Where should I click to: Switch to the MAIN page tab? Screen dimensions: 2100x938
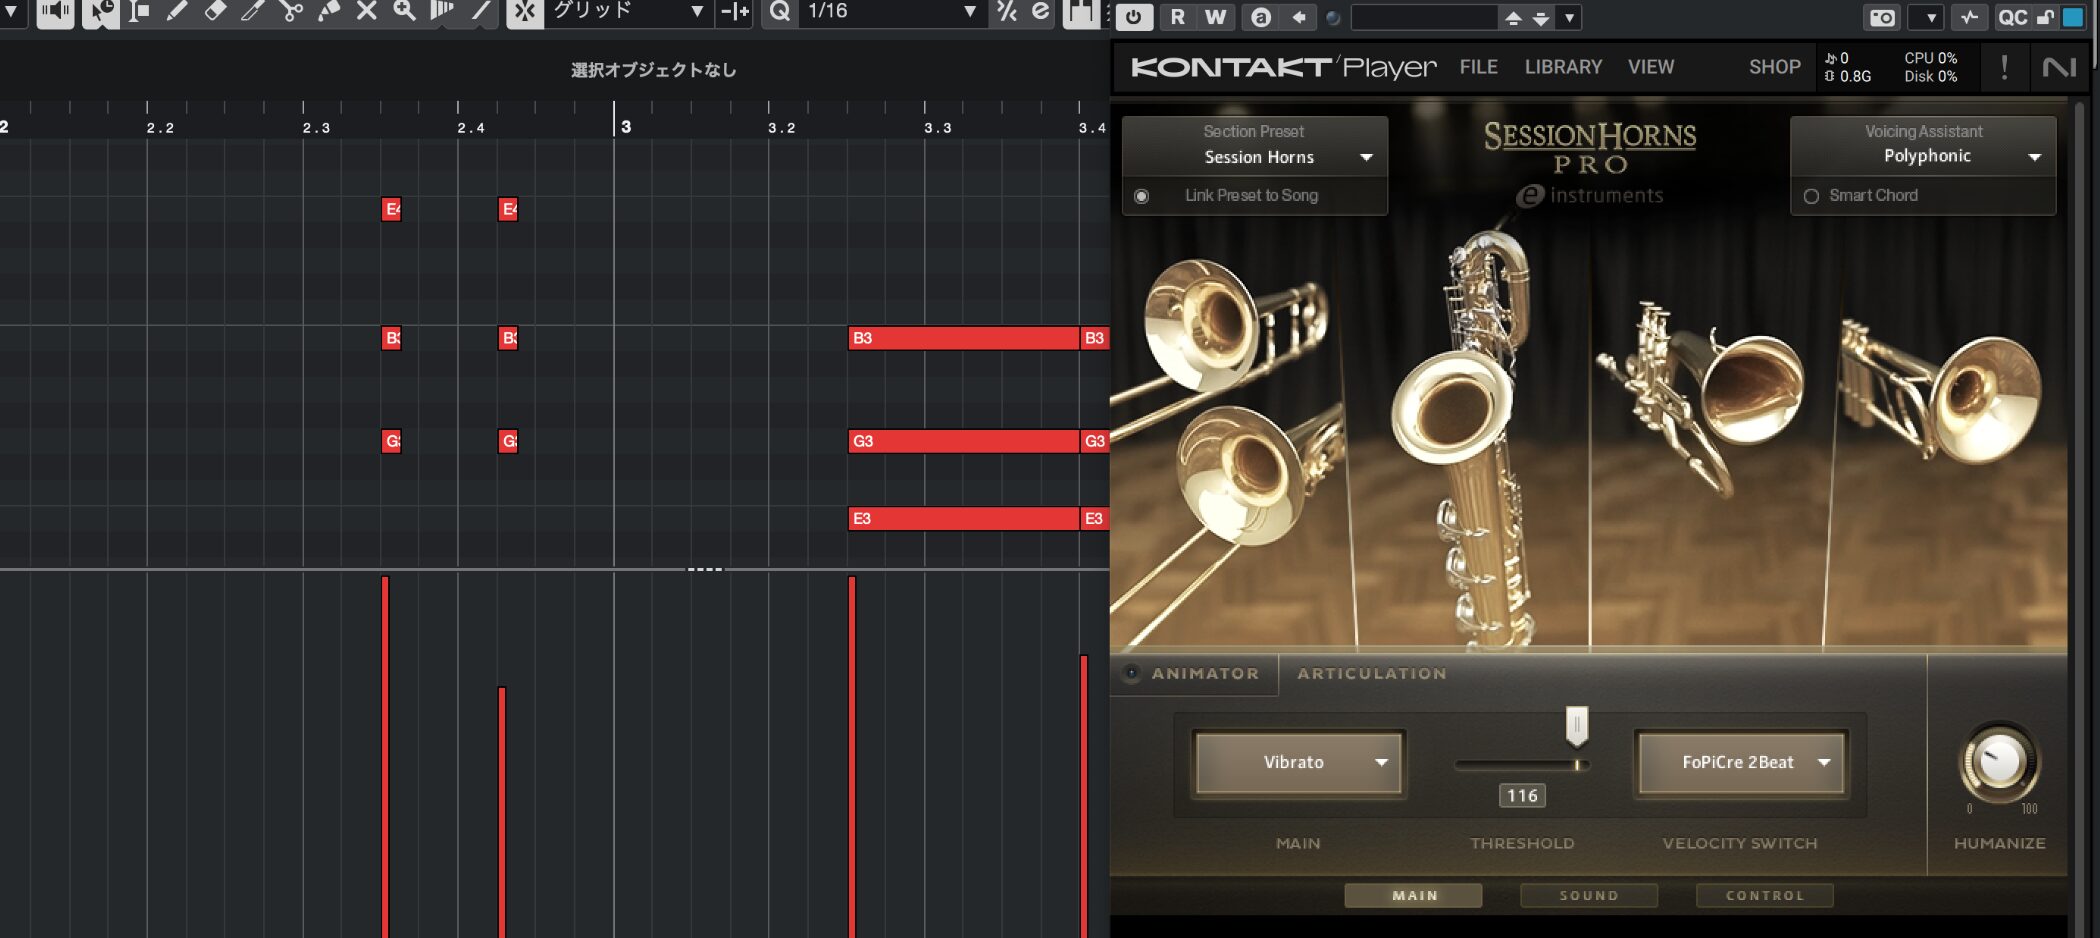(1414, 895)
